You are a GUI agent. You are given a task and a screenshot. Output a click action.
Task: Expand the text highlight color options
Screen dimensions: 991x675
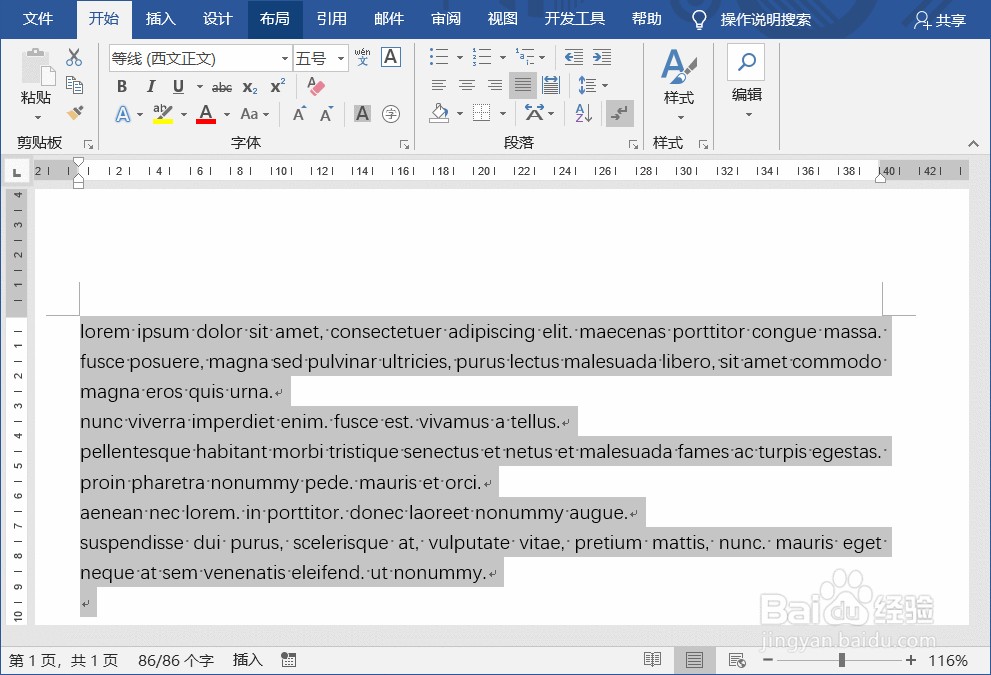click(184, 114)
